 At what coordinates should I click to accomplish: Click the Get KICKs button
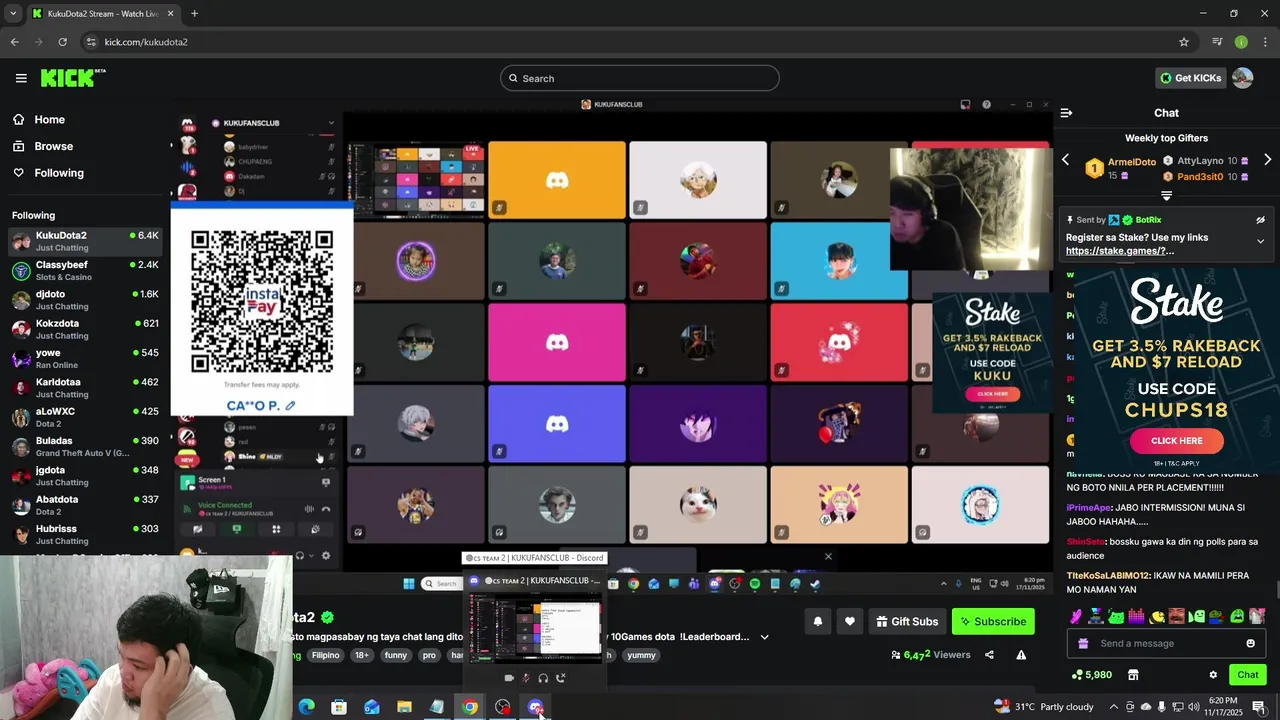tap(1190, 78)
